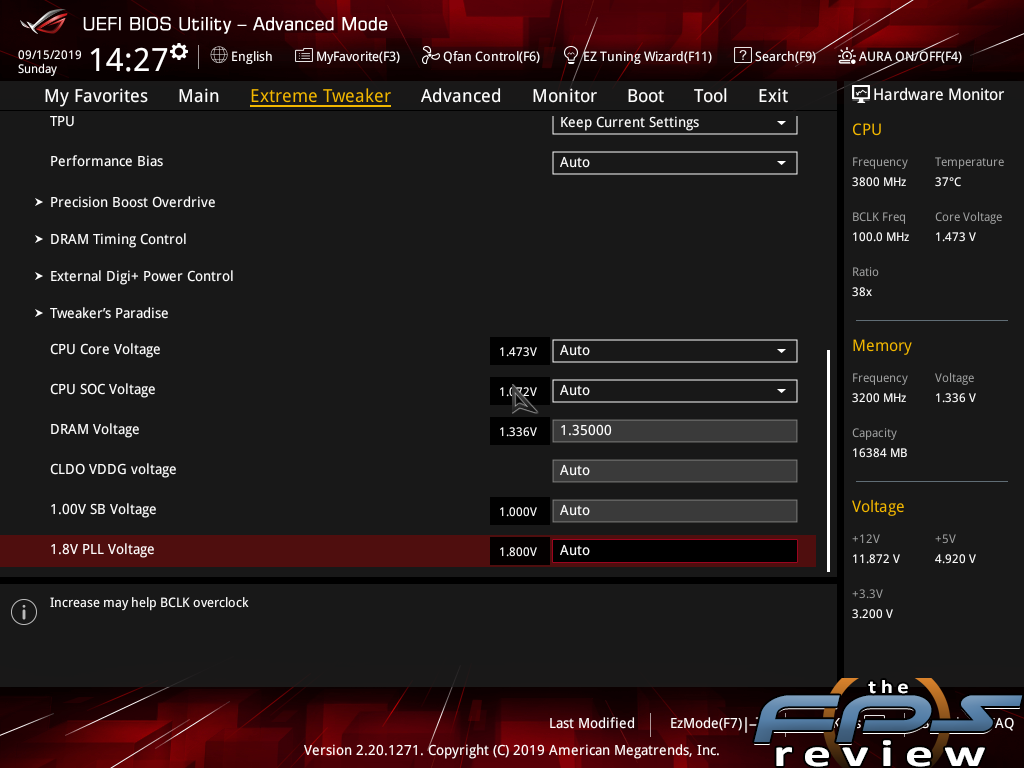Click the info icon beside help text
Viewport: 1024px width, 768px height.
24,612
